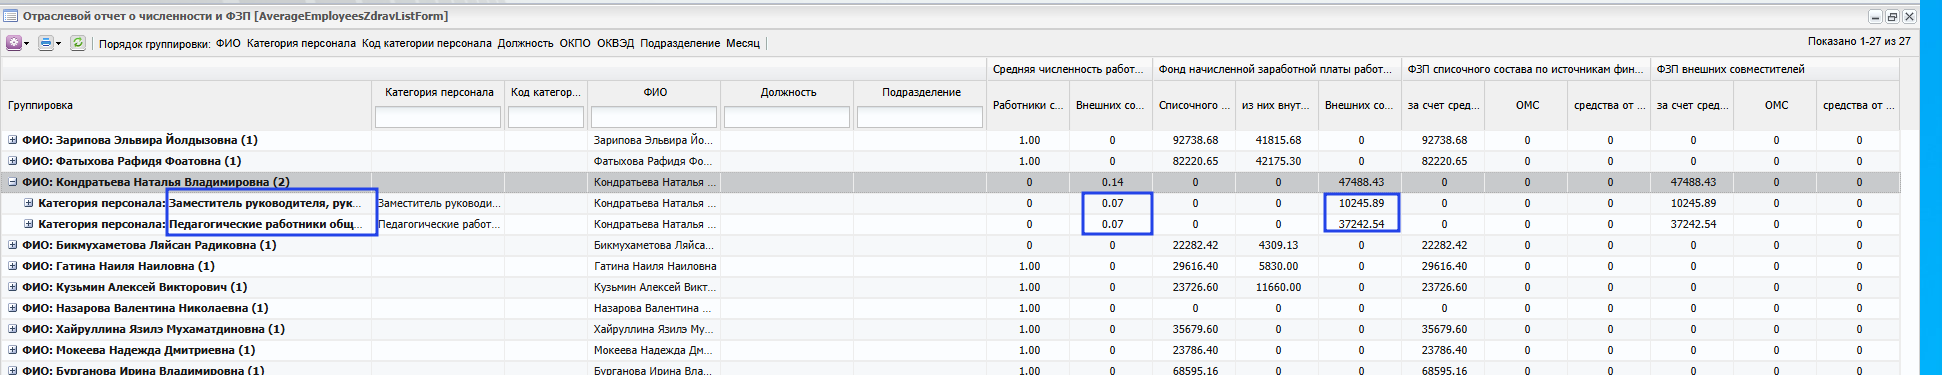Click cell value 11660.00

coord(1278,287)
